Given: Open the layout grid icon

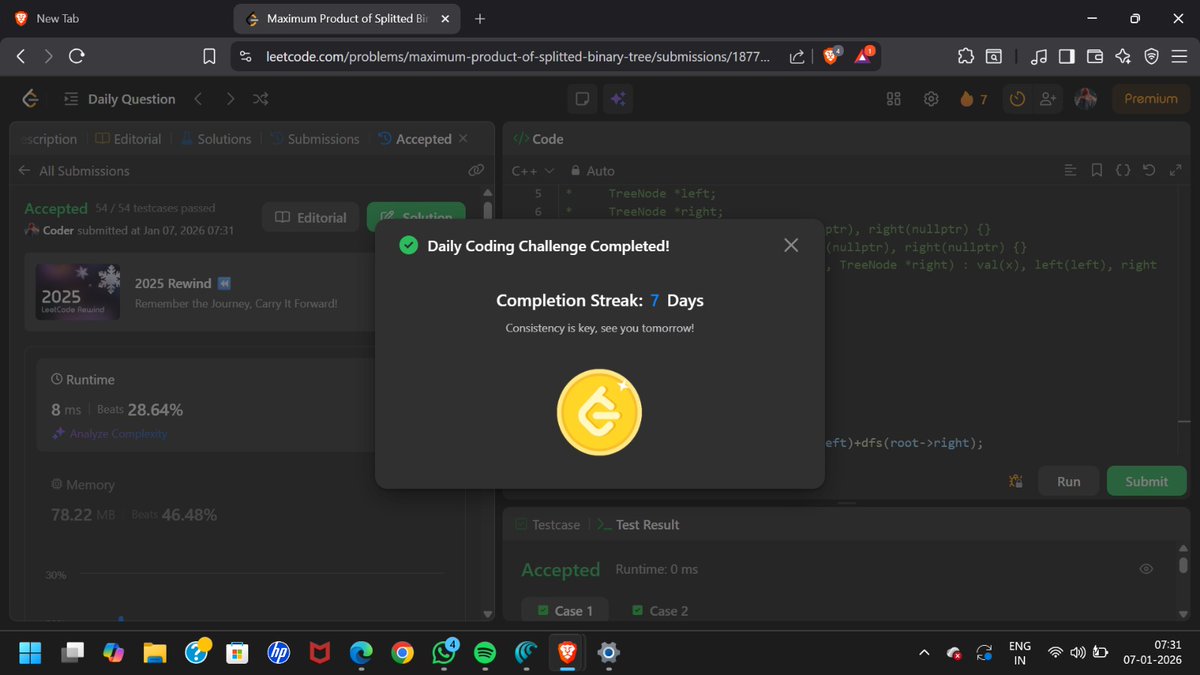Looking at the screenshot, I should [894, 99].
